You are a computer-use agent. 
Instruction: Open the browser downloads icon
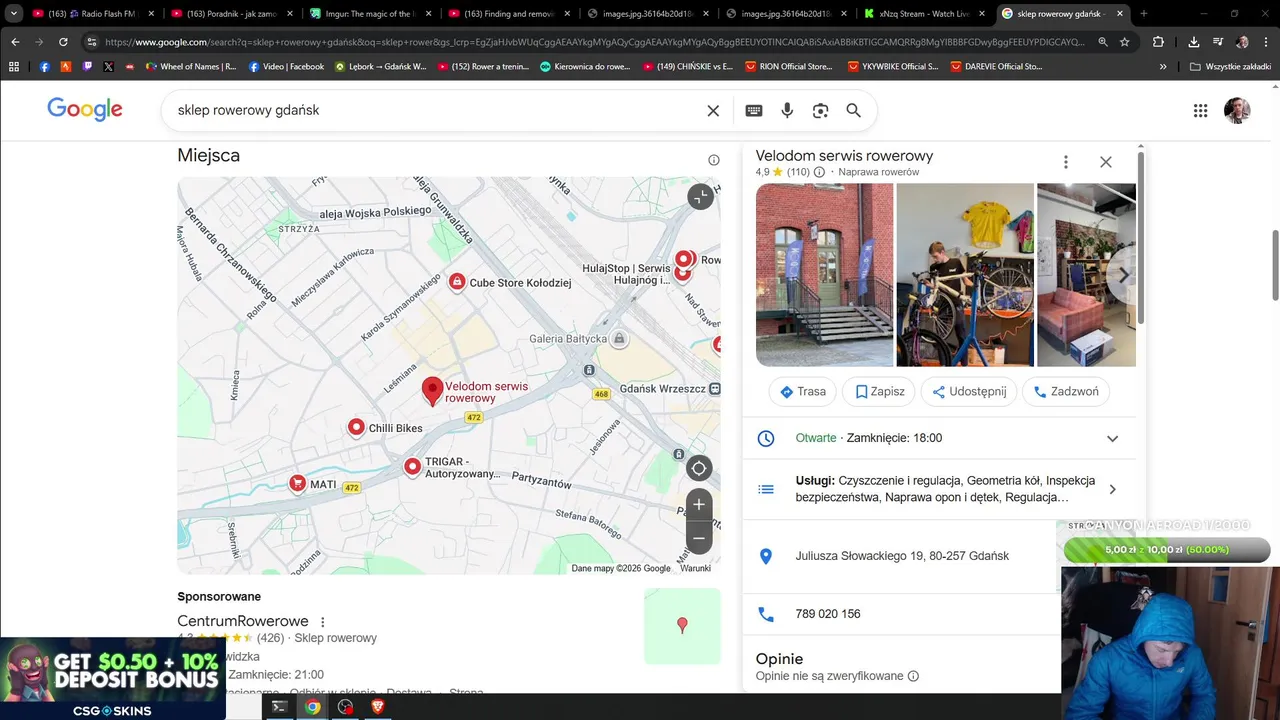point(1194,42)
